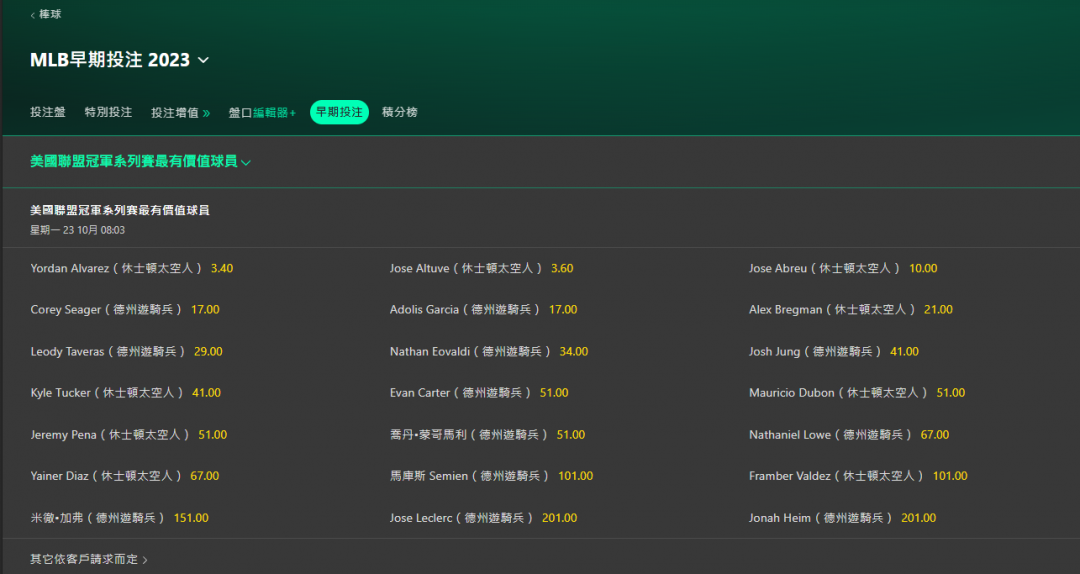The image size is (1080, 574).
Task: Click the date text 星期一 23 10月 08:03
Action: point(77,230)
